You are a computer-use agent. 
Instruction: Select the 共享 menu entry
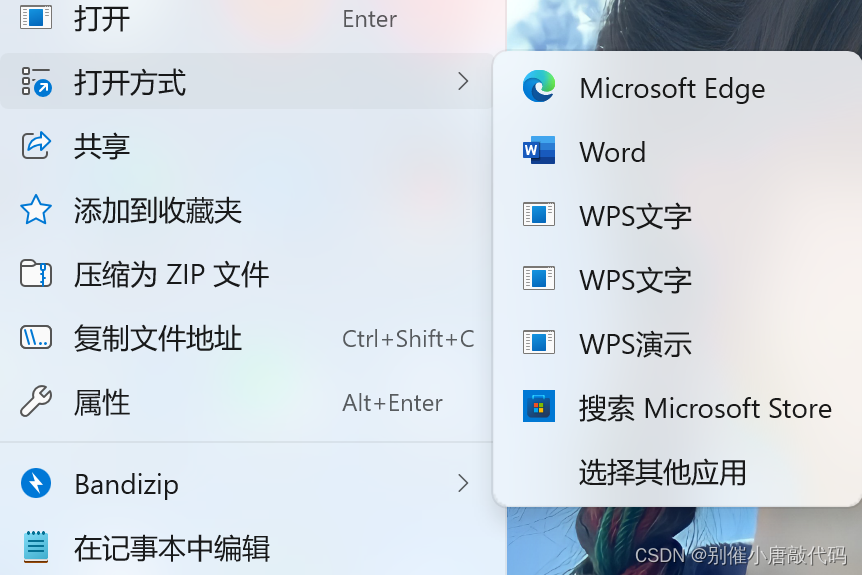click(x=247, y=146)
